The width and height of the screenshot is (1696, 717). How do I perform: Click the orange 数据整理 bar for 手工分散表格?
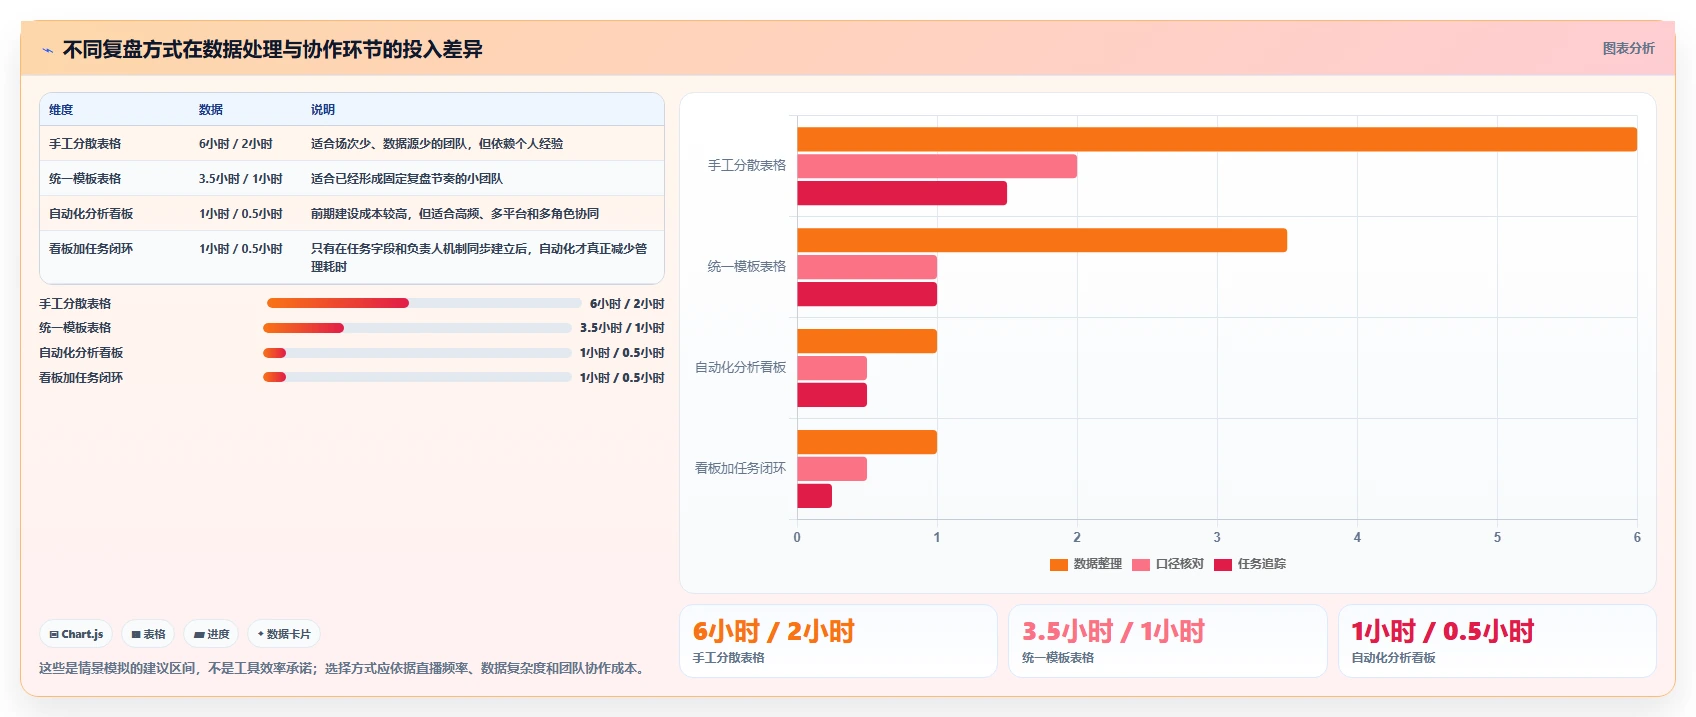tap(1217, 139)
